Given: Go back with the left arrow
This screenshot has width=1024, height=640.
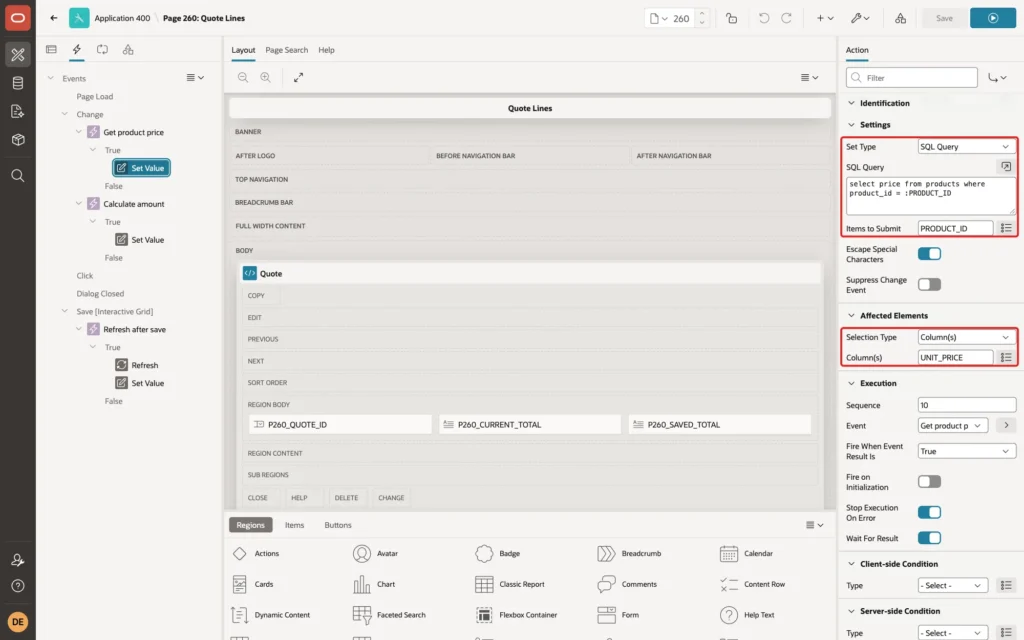Looking at the screenshot, I should (x=54, y=18).
